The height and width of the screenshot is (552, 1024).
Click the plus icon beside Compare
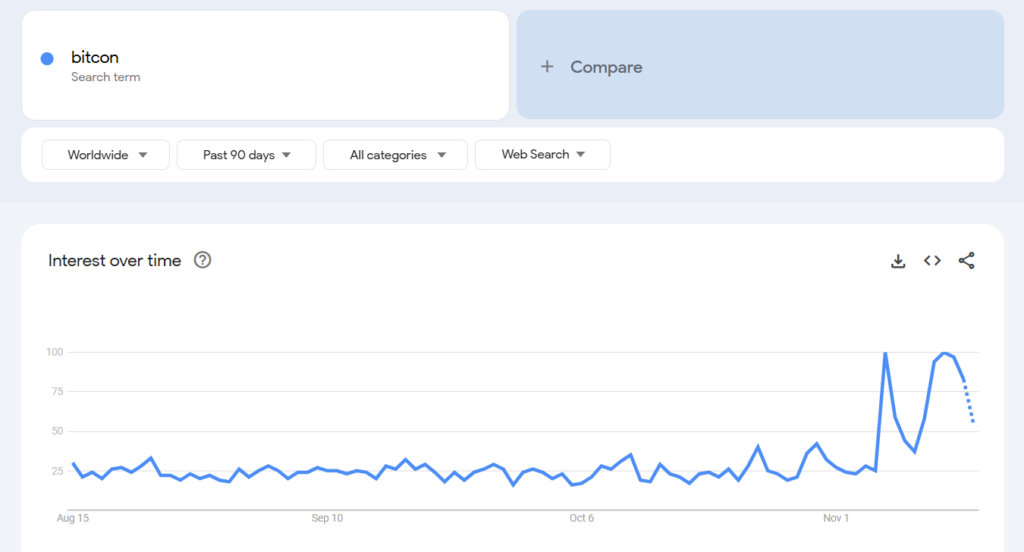(547, 67)
